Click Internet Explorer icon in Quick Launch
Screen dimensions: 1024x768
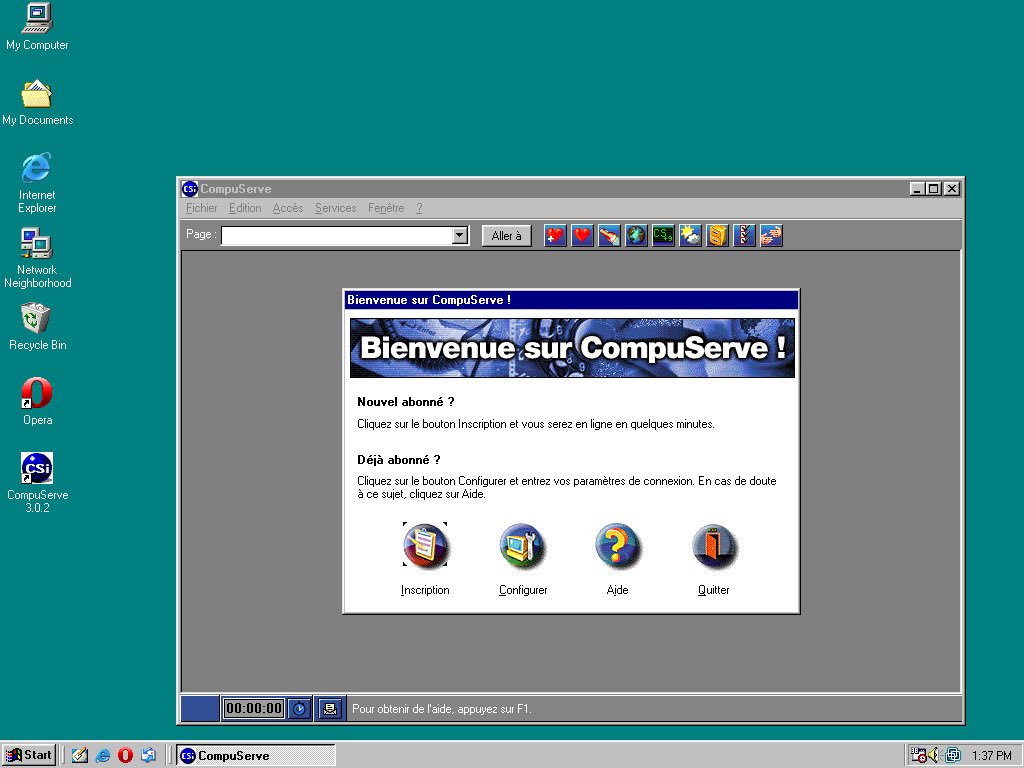(103, 756)
